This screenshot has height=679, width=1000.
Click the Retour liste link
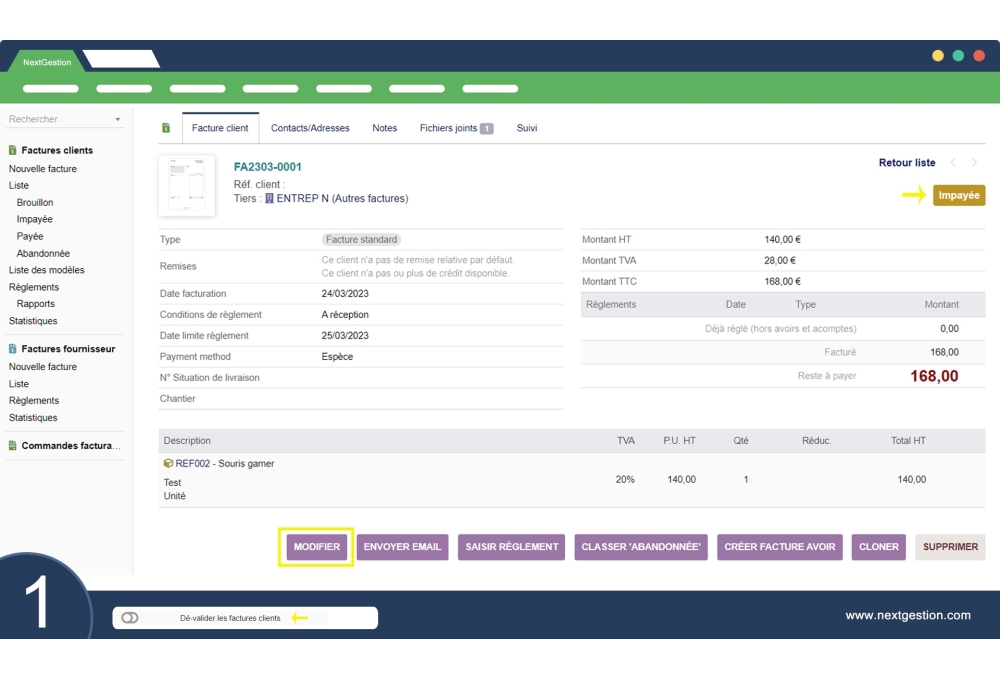pyautogui.click(x=907, y=163)
